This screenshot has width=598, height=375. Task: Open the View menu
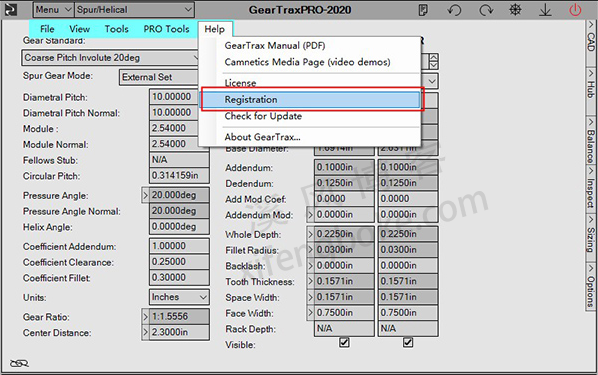coord(79,29)
